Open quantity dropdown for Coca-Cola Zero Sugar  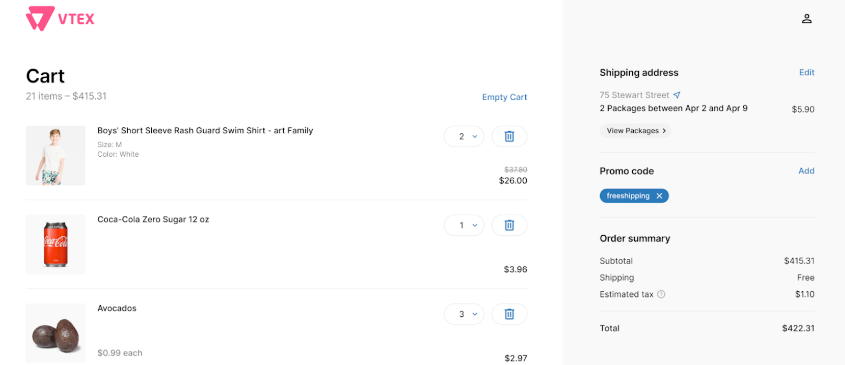pyautogui.click(x=464, y=225)
